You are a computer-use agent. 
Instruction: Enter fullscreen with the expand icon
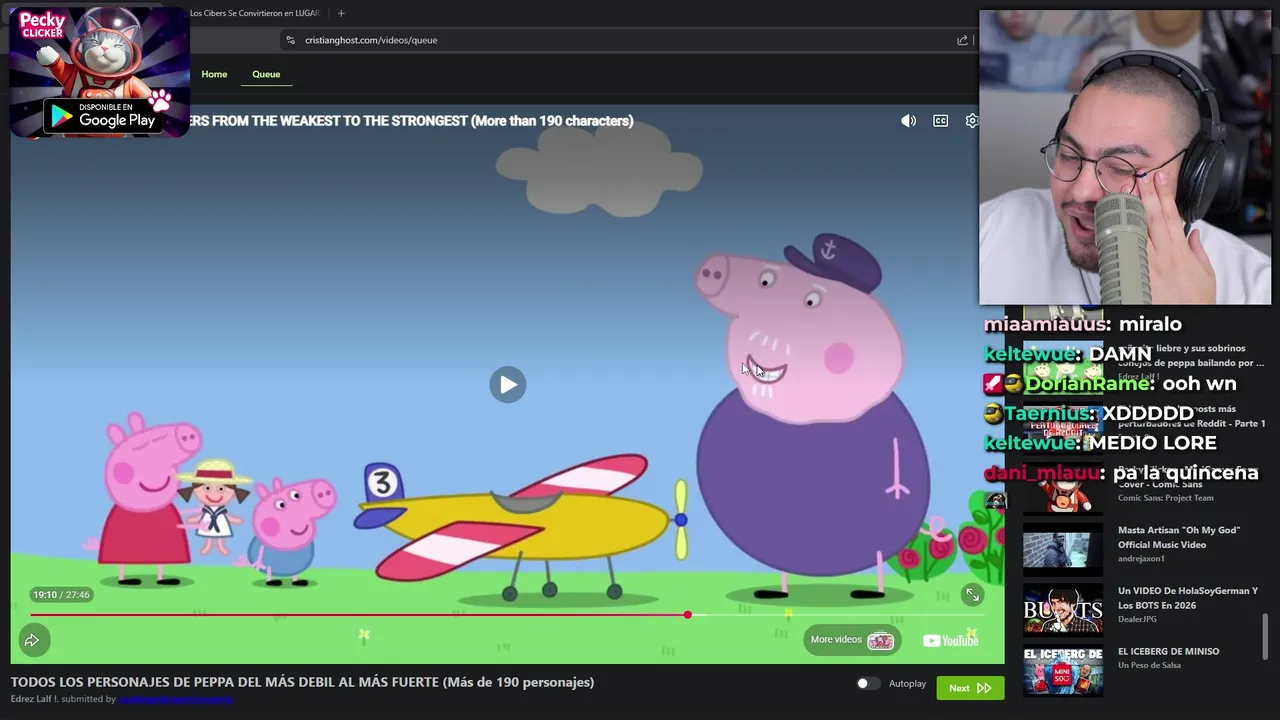(x=972, y=595)
